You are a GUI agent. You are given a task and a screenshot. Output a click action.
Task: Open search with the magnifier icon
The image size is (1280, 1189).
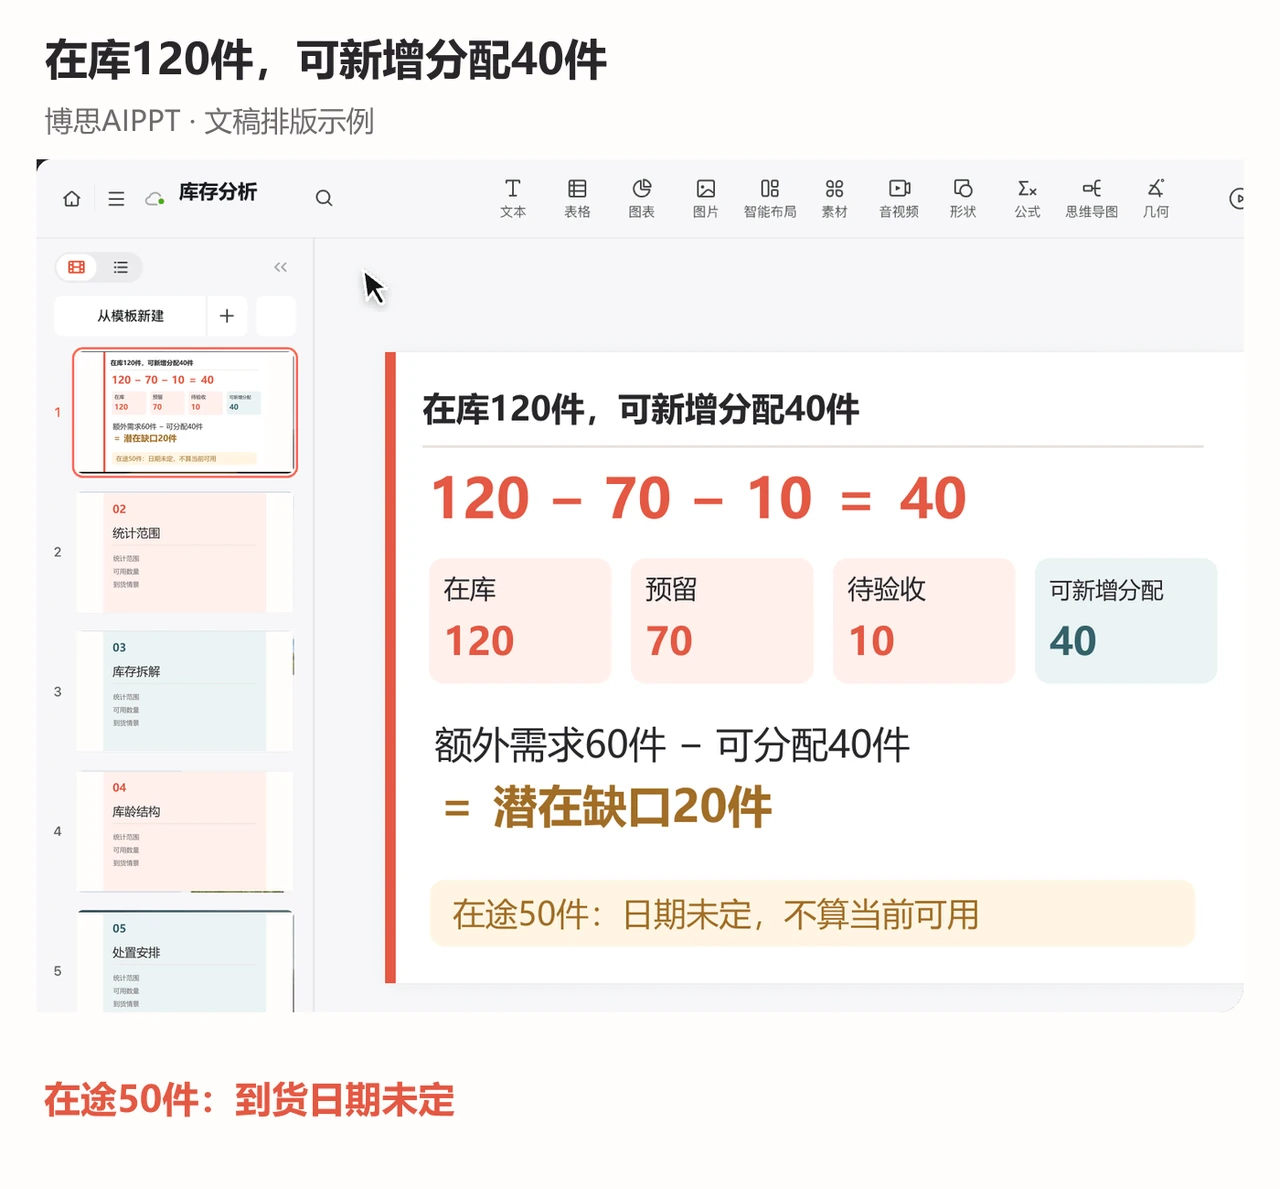click(324, 198)
